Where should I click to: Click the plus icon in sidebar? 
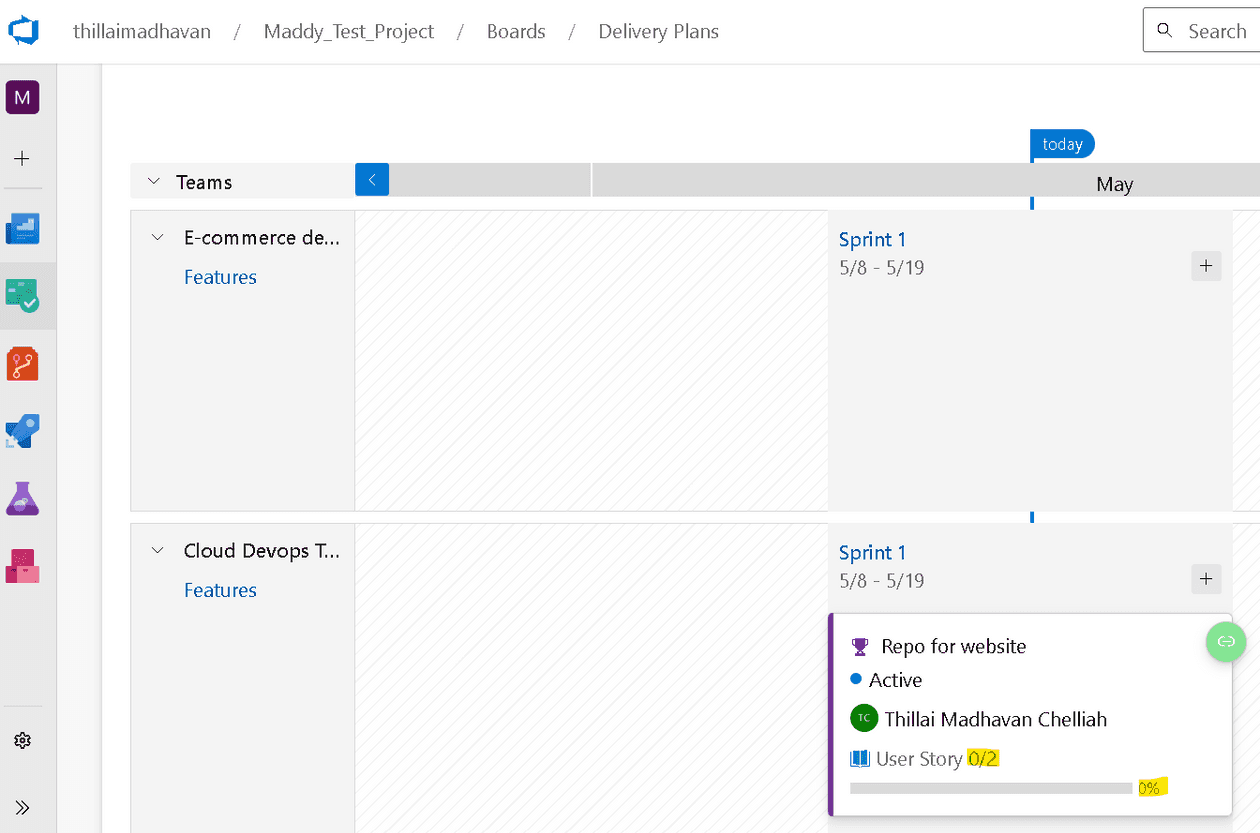pyautogui.click(x=22, y=158)
